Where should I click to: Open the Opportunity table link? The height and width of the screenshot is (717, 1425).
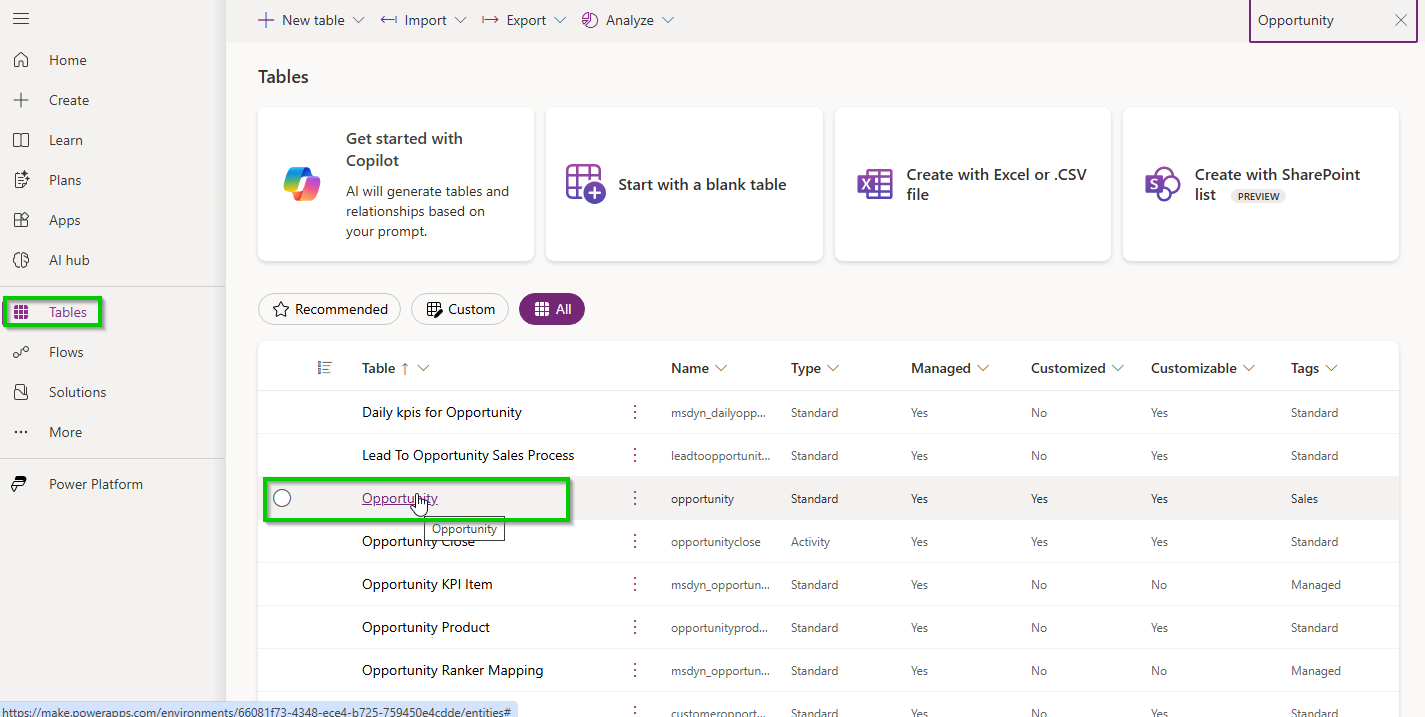click(399, 498)
